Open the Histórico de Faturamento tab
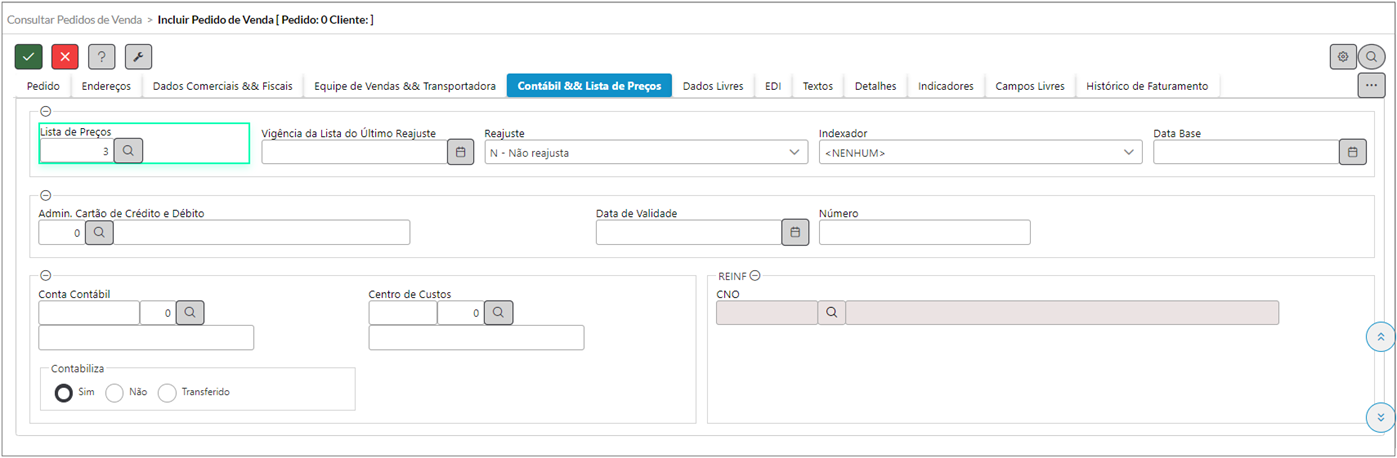 [1147, 86]
